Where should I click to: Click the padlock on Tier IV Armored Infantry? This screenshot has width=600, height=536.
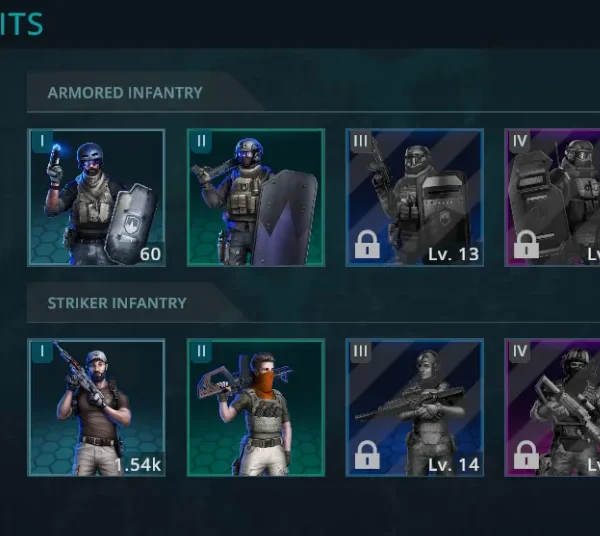tap(526, 244)
